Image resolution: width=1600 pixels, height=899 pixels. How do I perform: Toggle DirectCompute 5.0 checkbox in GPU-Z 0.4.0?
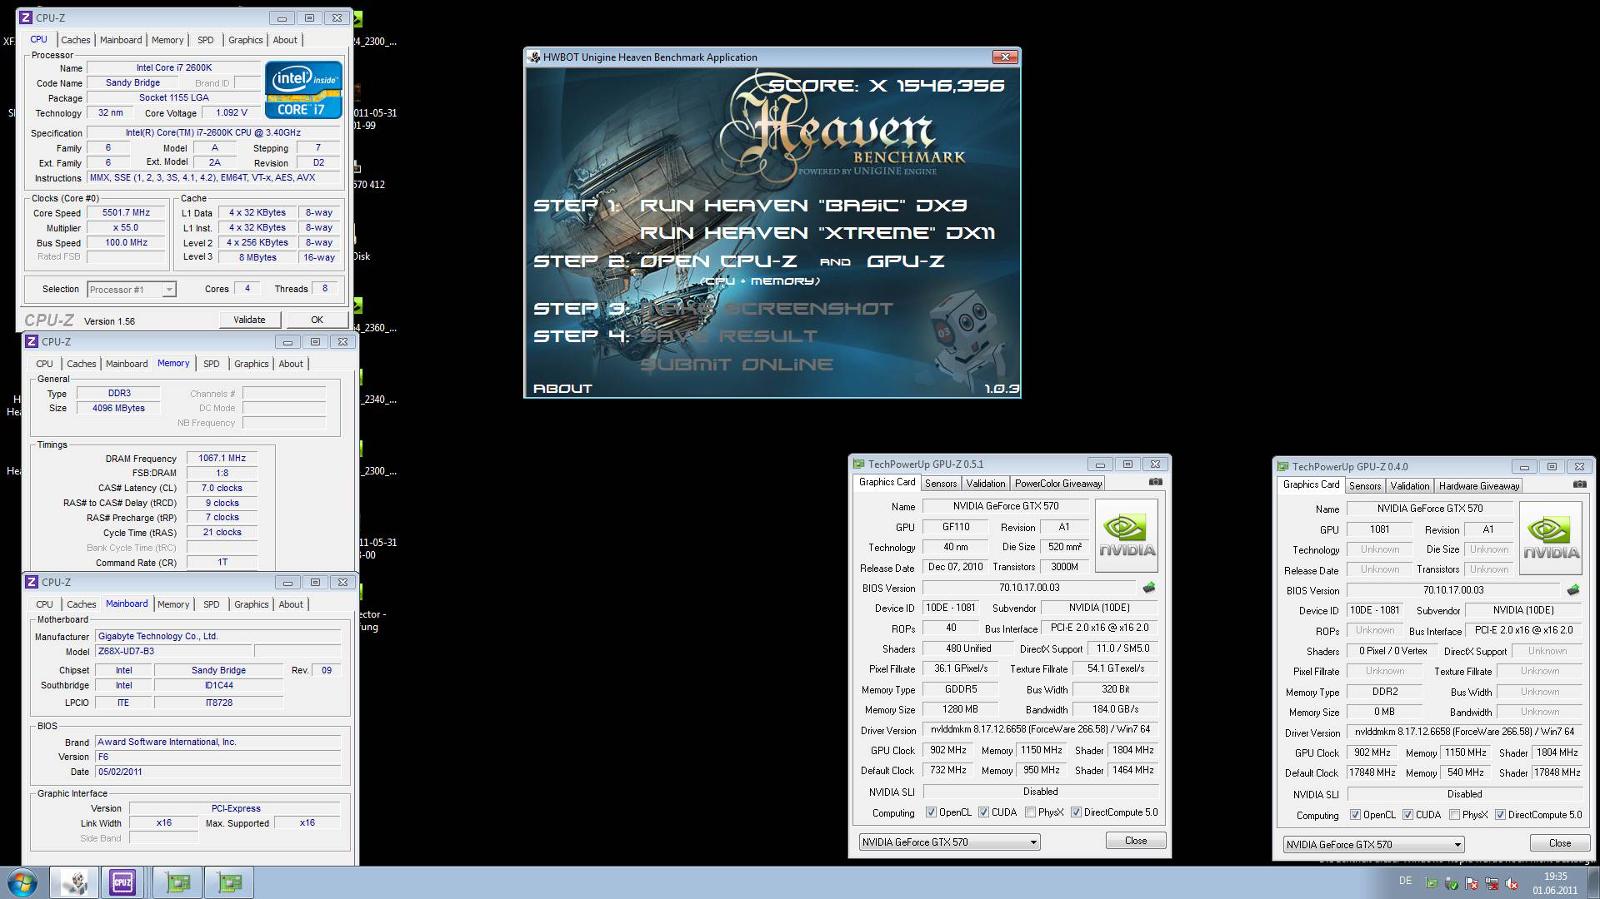(x=1500, y=814)
